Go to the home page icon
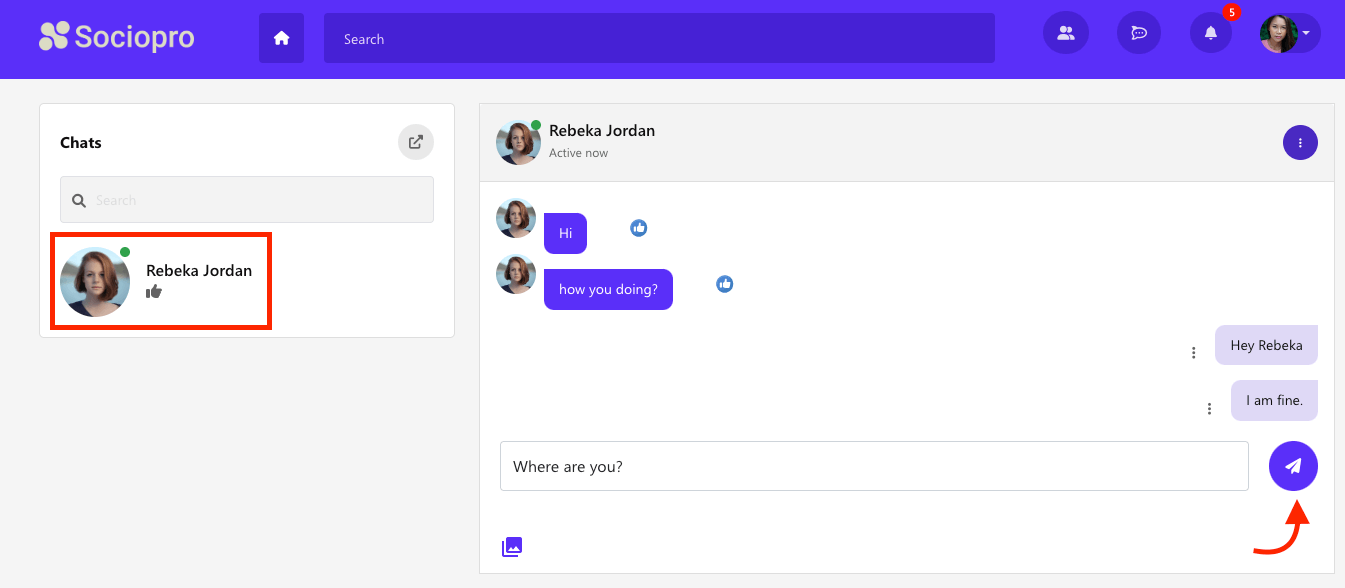This screenshot has height=588, width=1345. coord(281,38)
